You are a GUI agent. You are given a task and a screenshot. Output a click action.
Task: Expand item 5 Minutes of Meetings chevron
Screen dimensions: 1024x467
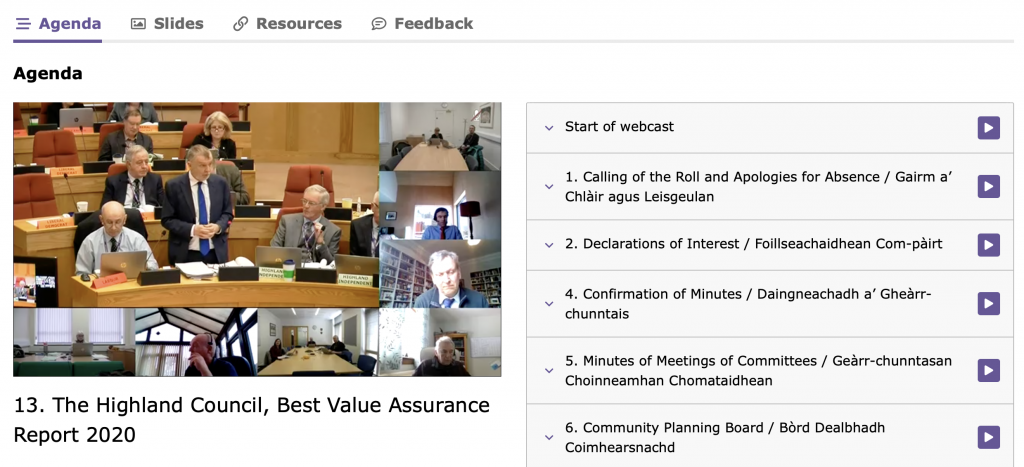click(549, 370)
